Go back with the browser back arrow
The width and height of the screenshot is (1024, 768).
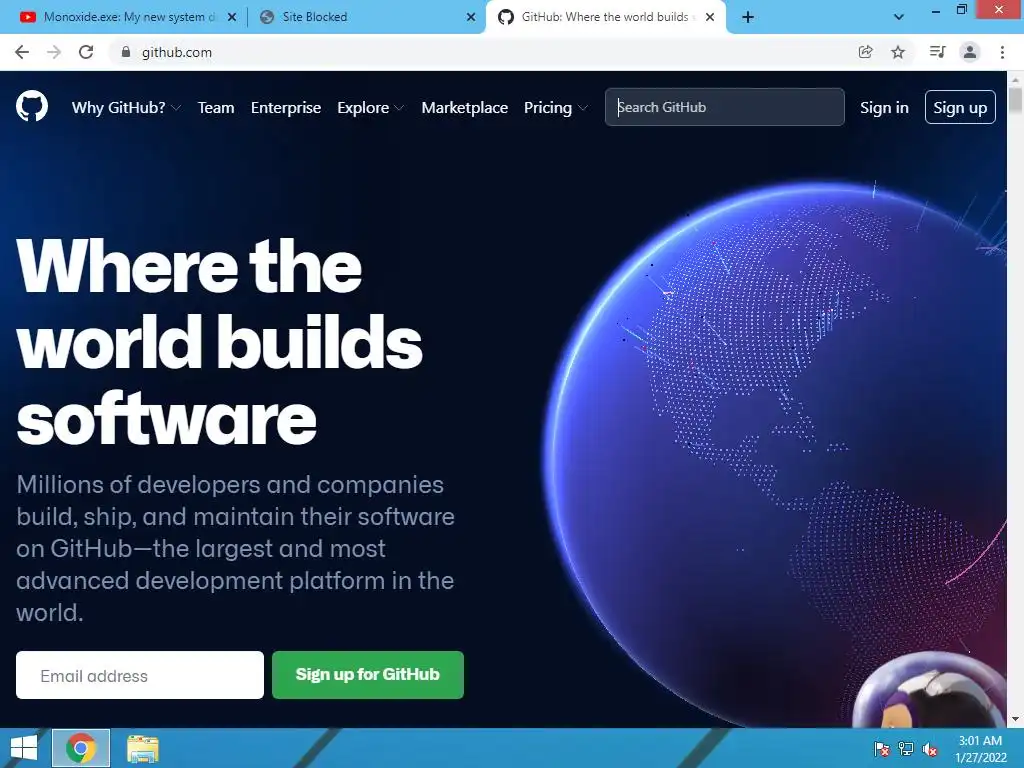[x=22, y=52]
